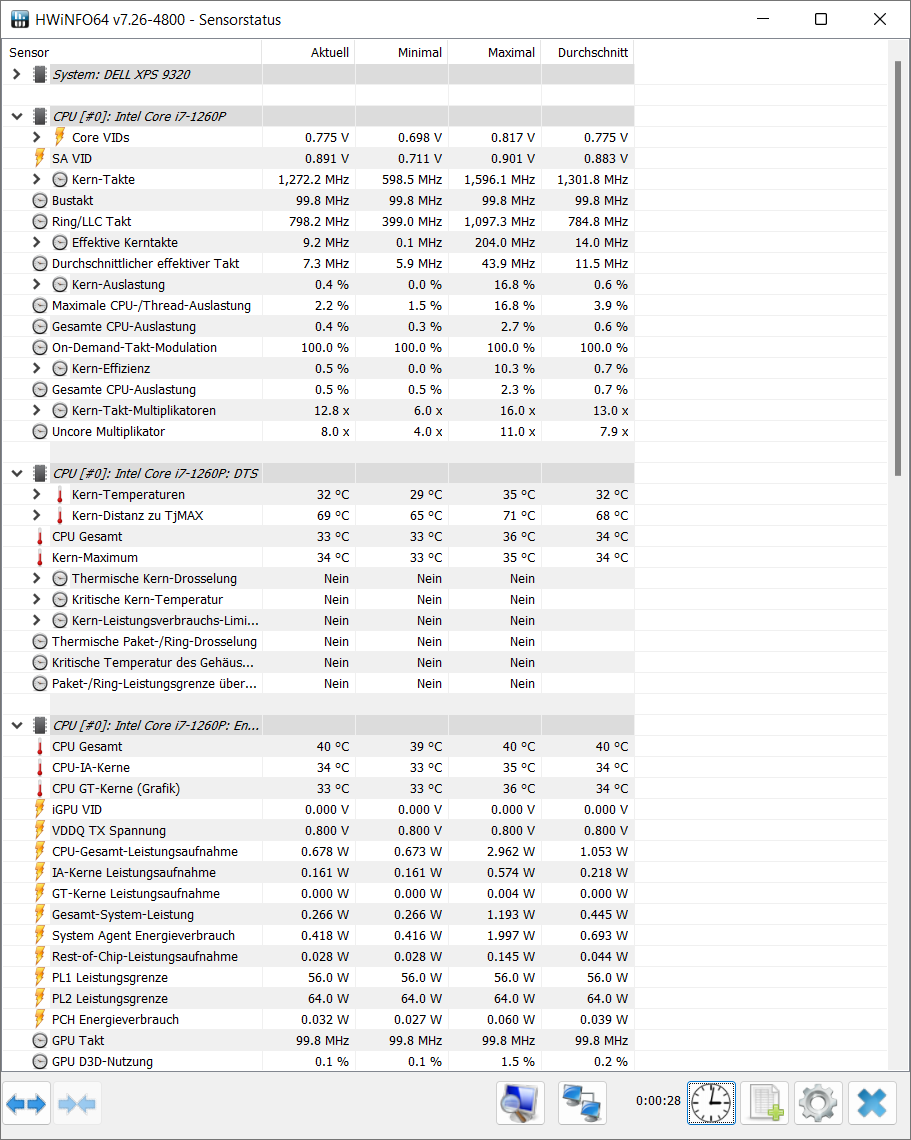The width and height of the screenshot is (911, 1140).
Task: Select the GT-Kerne Leistungsaufnahme row
Action: pyautogui.click(x=318, y=894)
